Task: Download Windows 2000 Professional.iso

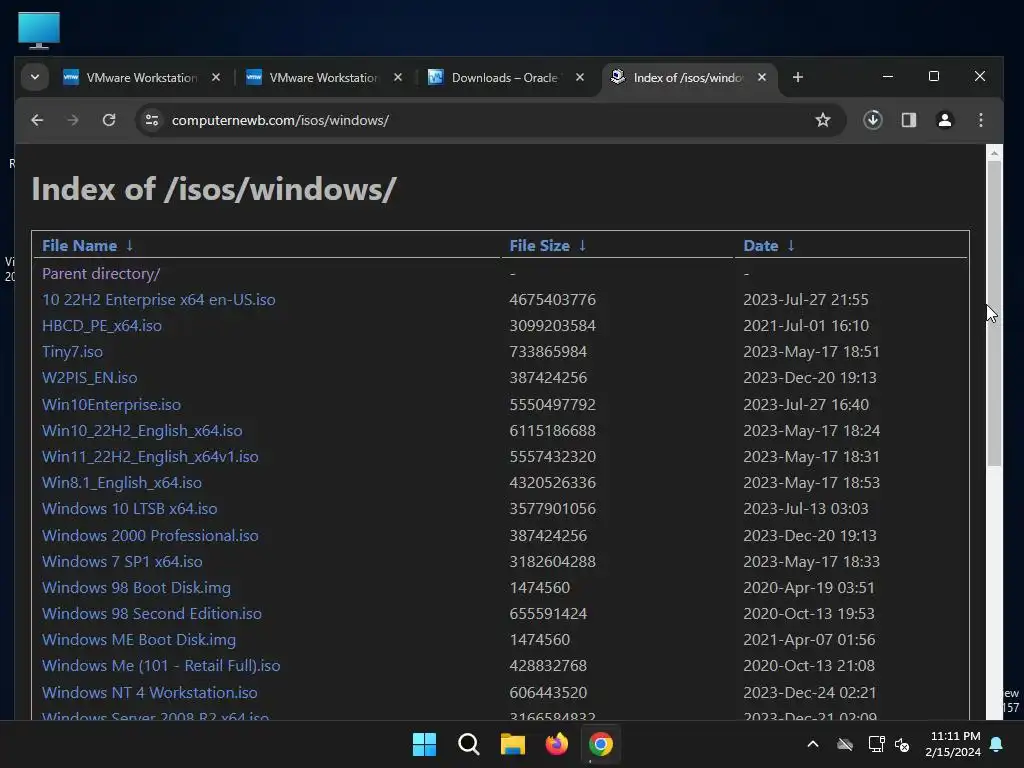Action: (x=150, y=536)
